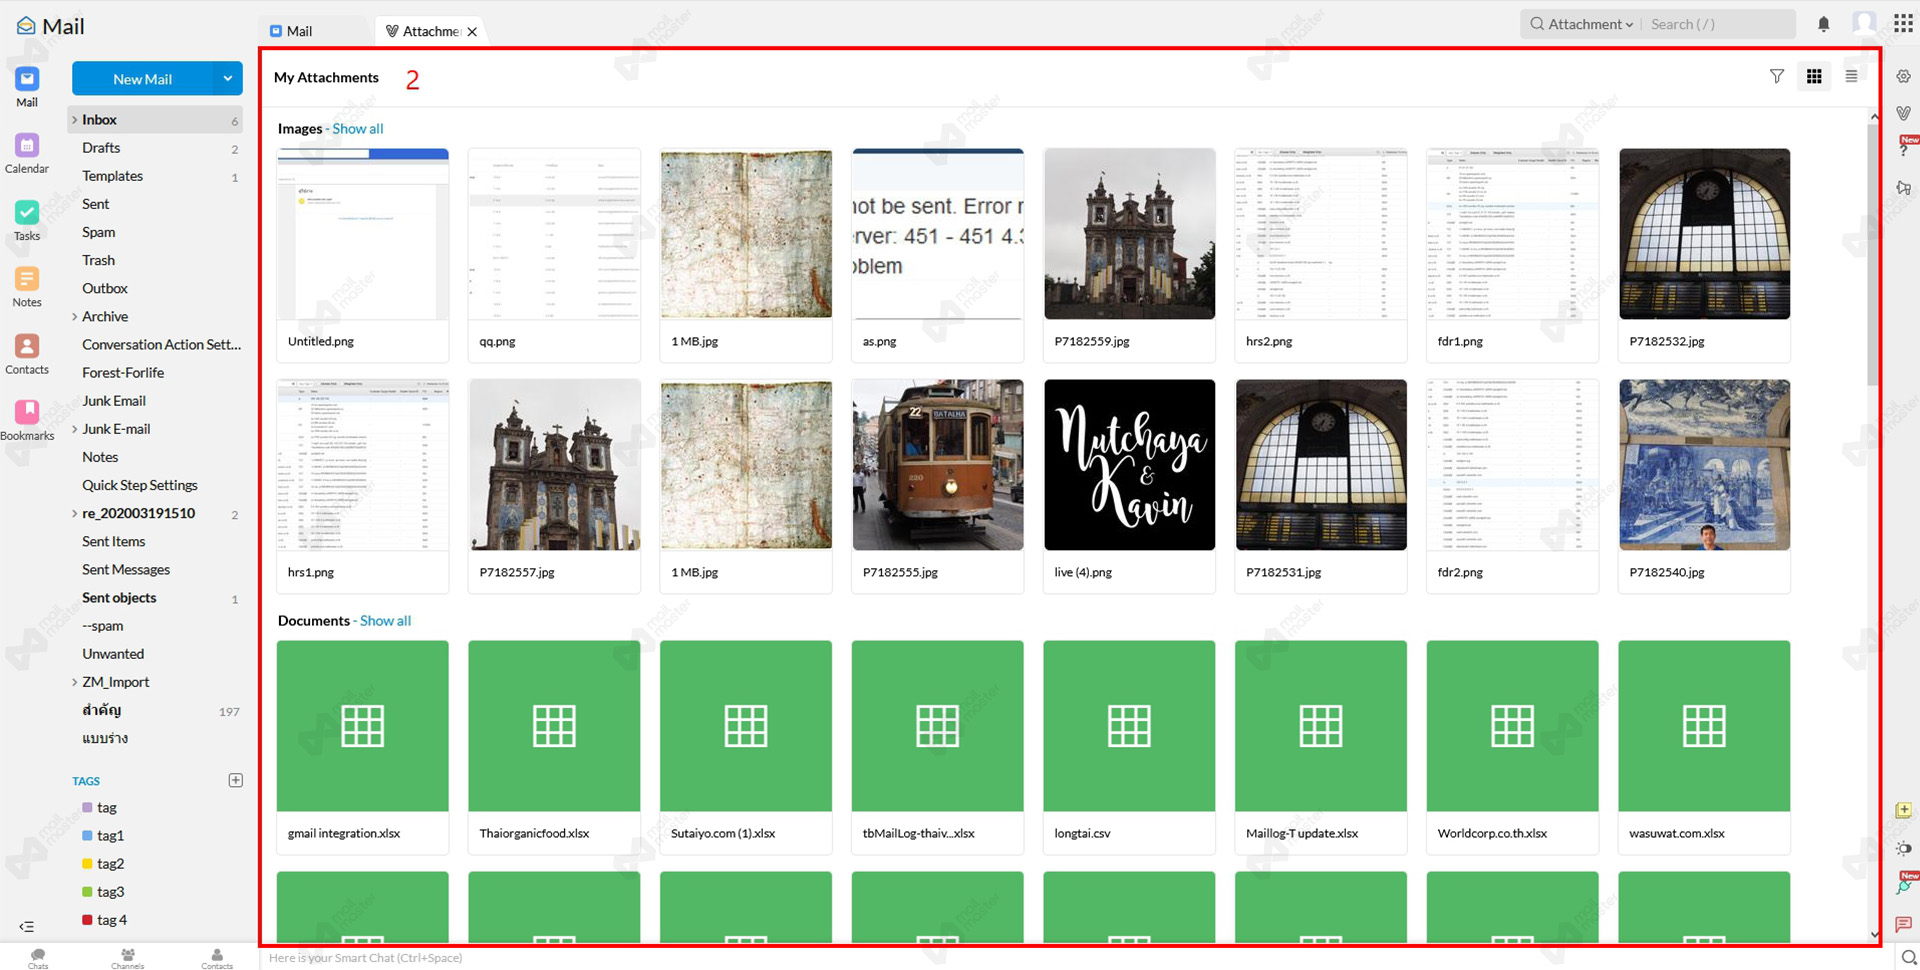Expand the Inbox folder
Viewport: 1920px width, 970px height.
(74, 120)
